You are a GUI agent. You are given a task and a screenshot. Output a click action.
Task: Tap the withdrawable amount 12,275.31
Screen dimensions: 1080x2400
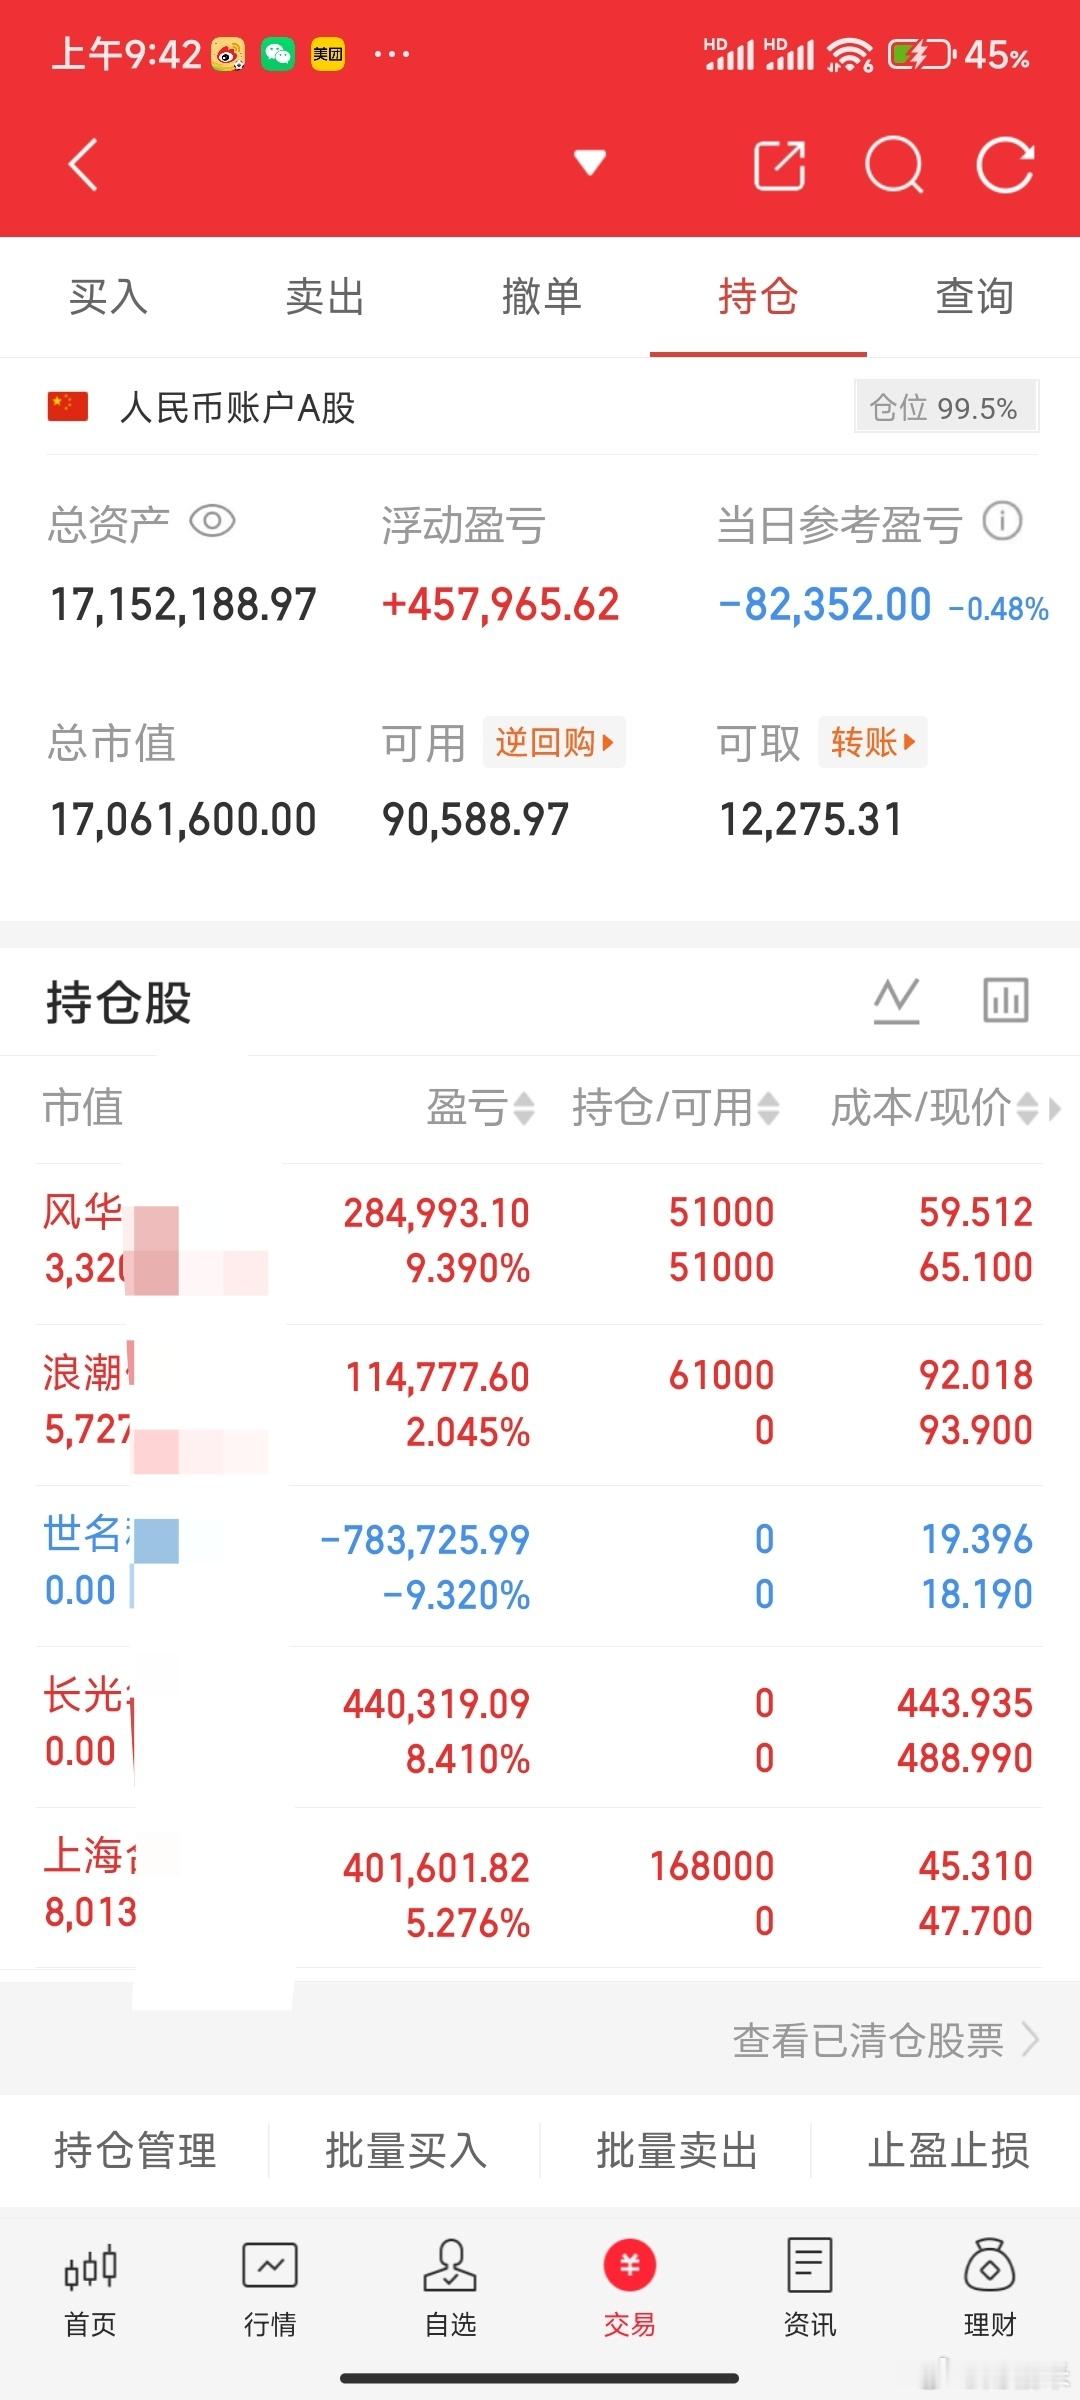click(x=811, y=820)
